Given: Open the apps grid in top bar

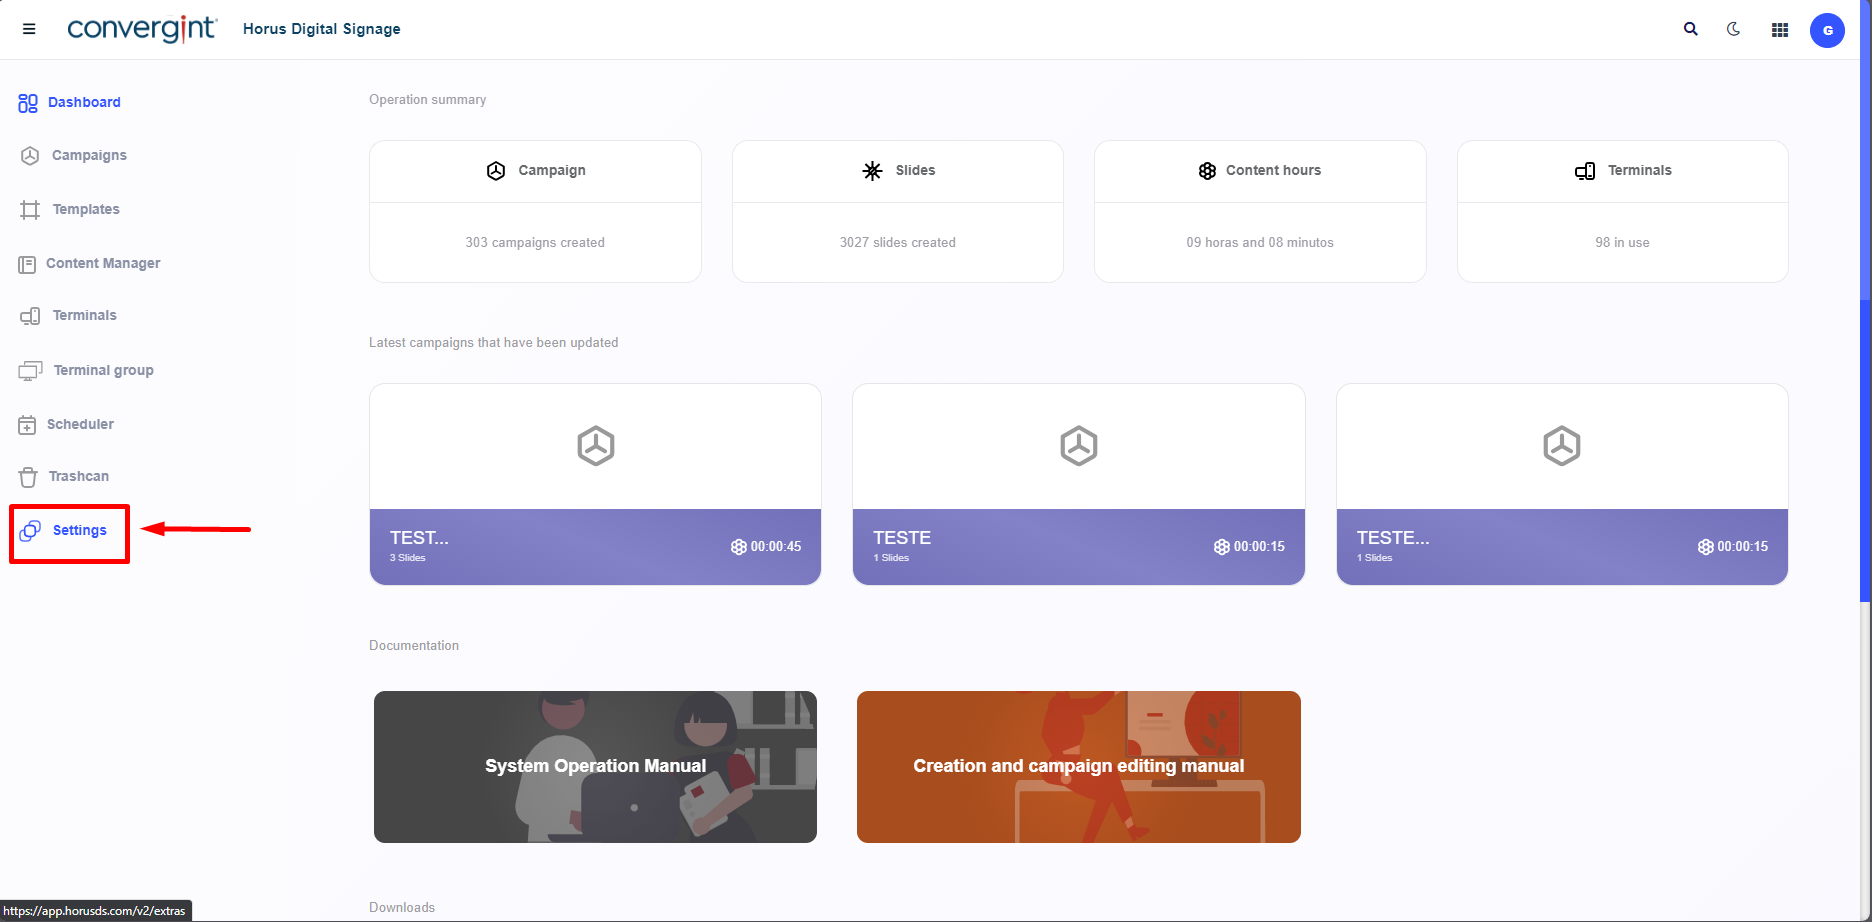Looking at the screenshot, I should pos(1779,29).
